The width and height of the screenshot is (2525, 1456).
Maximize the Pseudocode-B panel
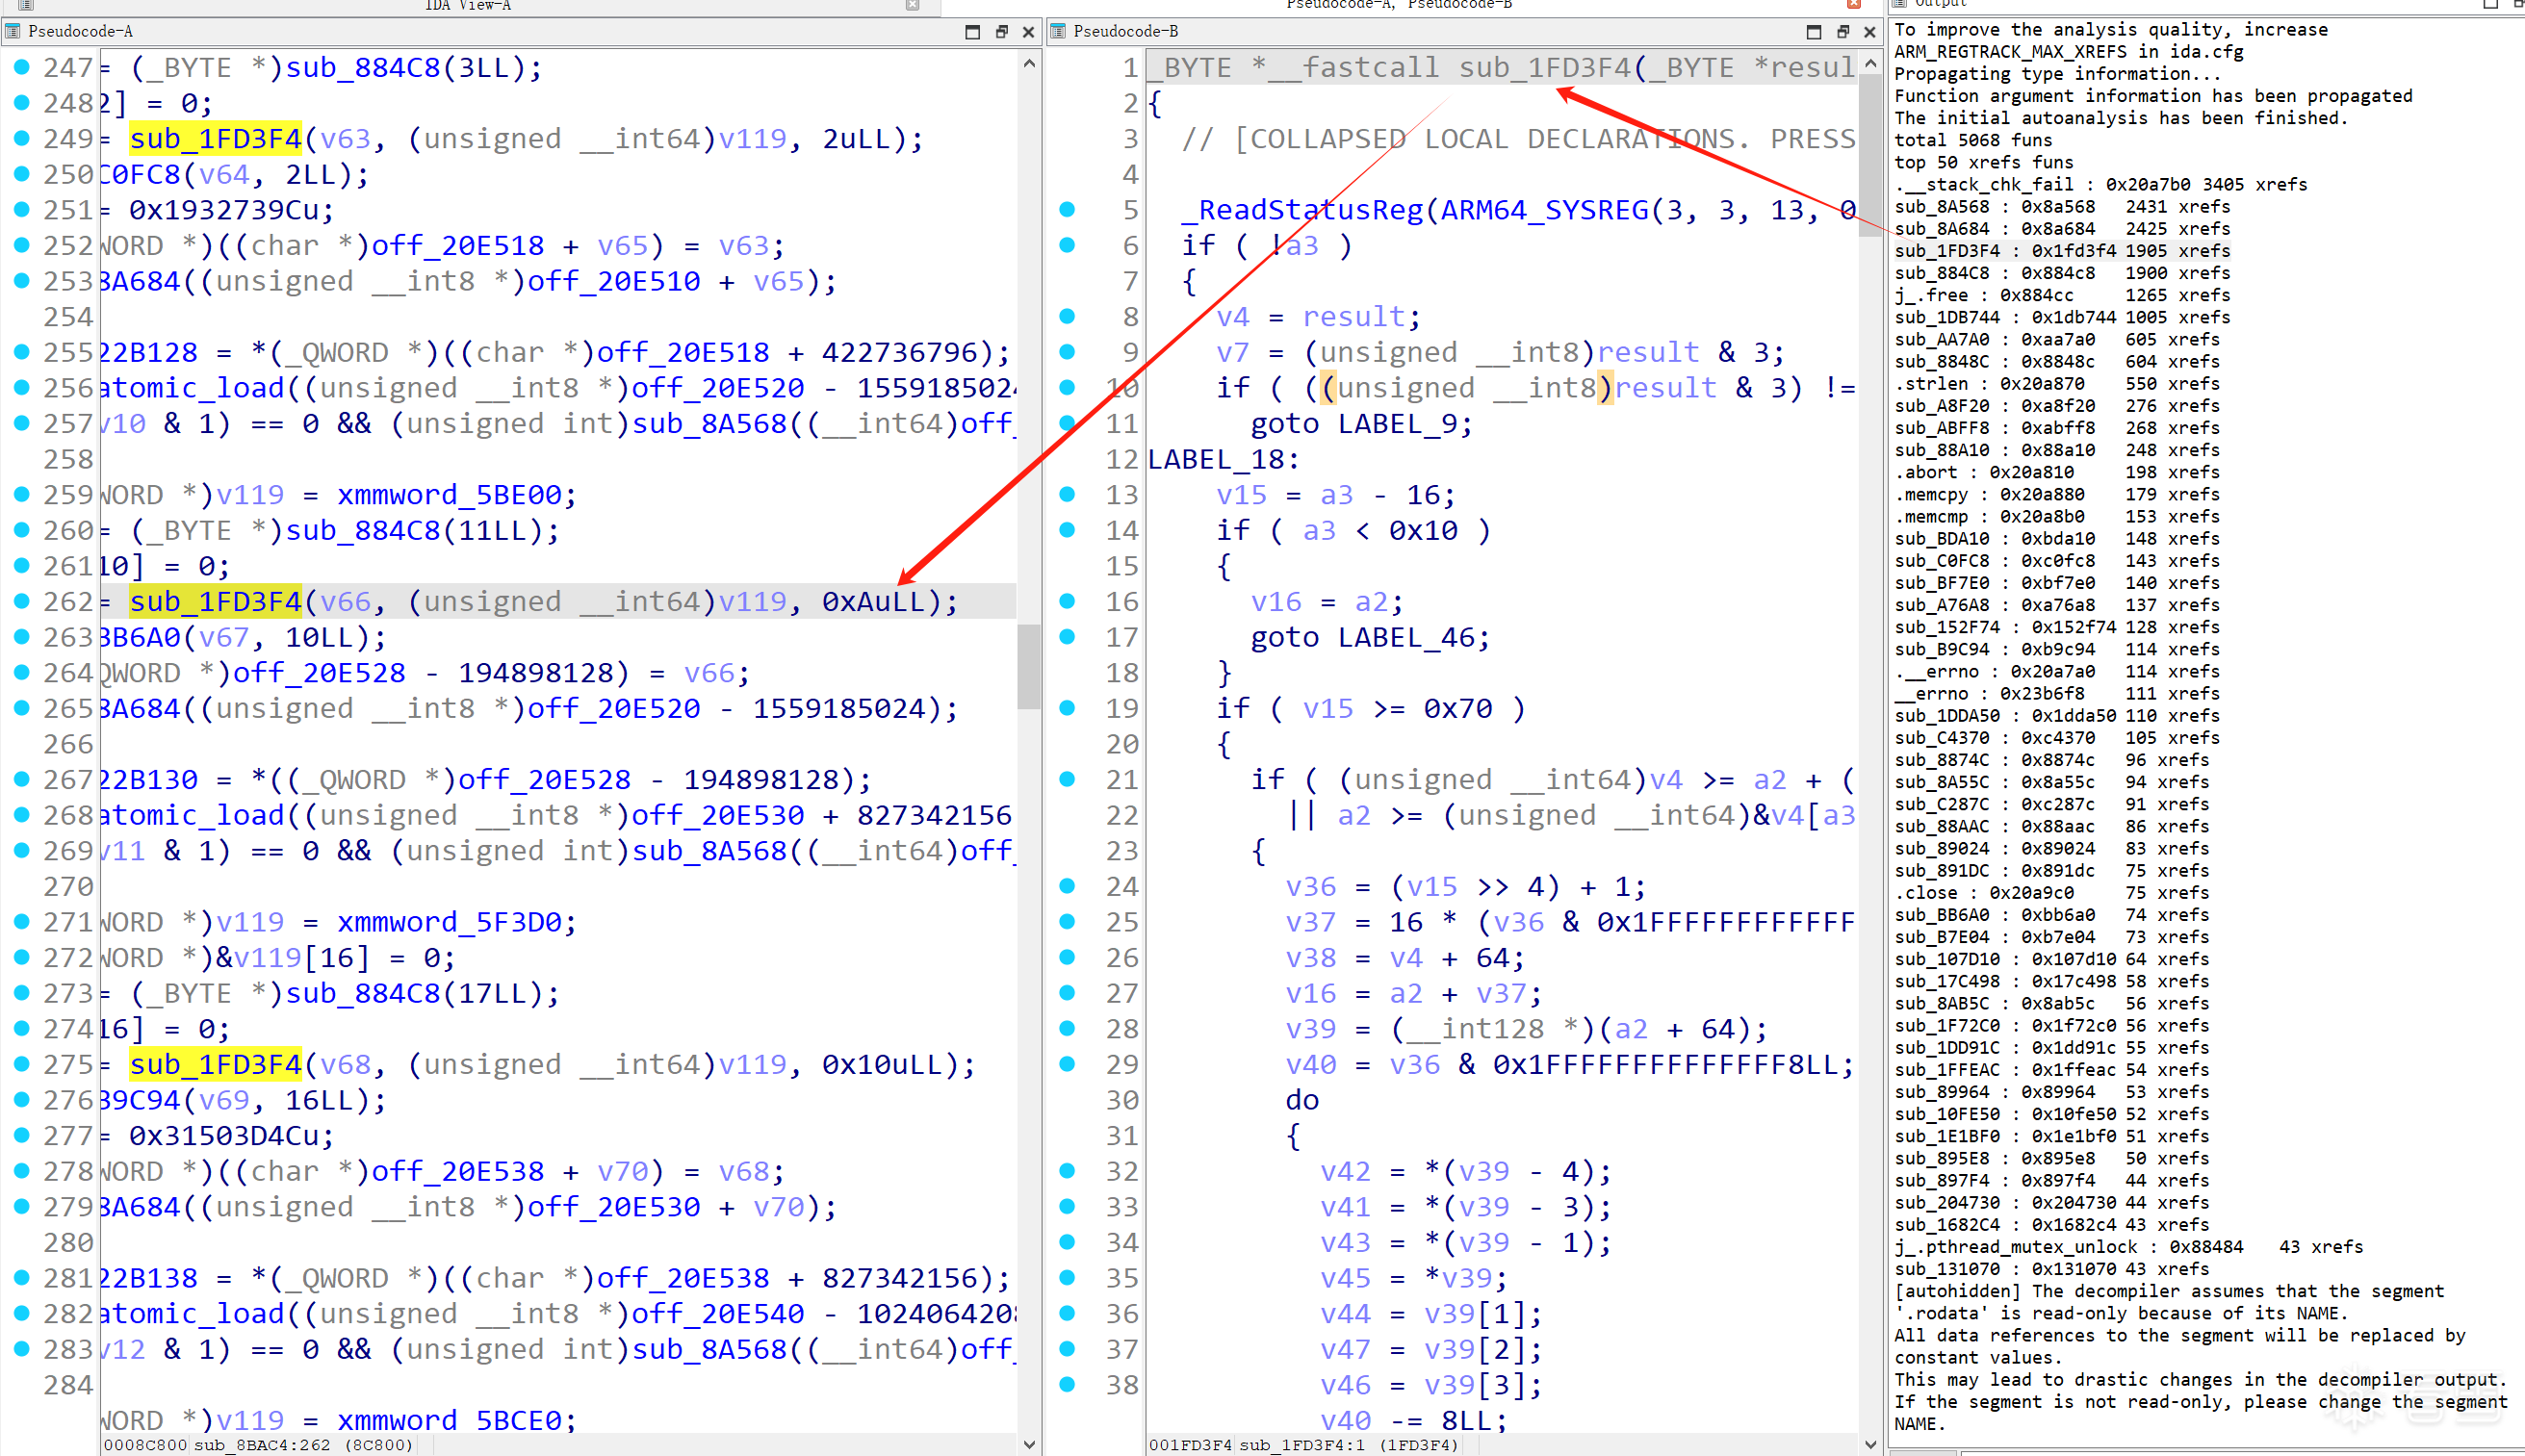tap(1814, 32)
